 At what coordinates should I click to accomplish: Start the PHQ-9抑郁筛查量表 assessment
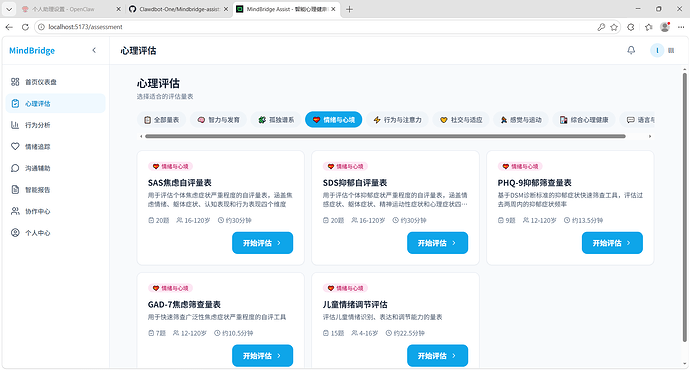[x=612, y=243]
